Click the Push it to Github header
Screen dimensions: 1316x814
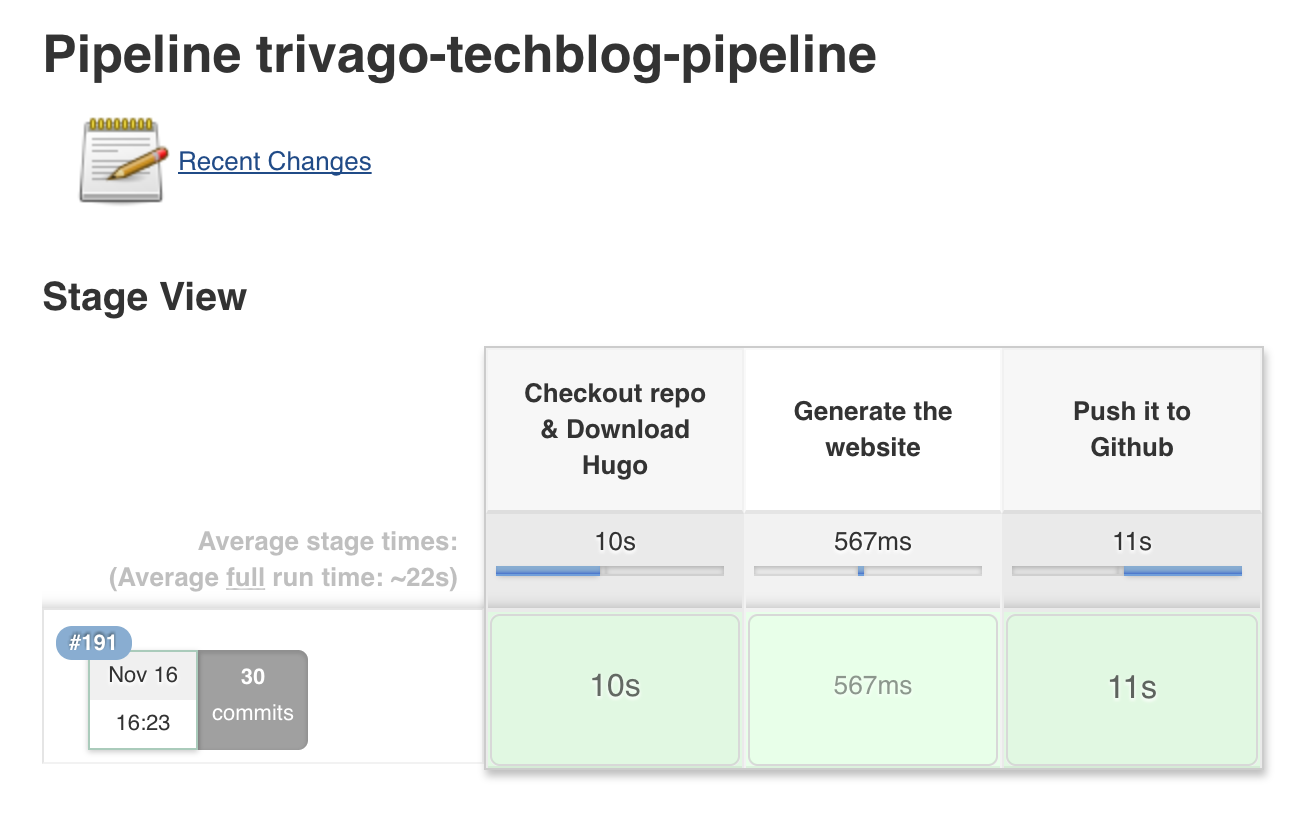click(x=1131, y=428)
